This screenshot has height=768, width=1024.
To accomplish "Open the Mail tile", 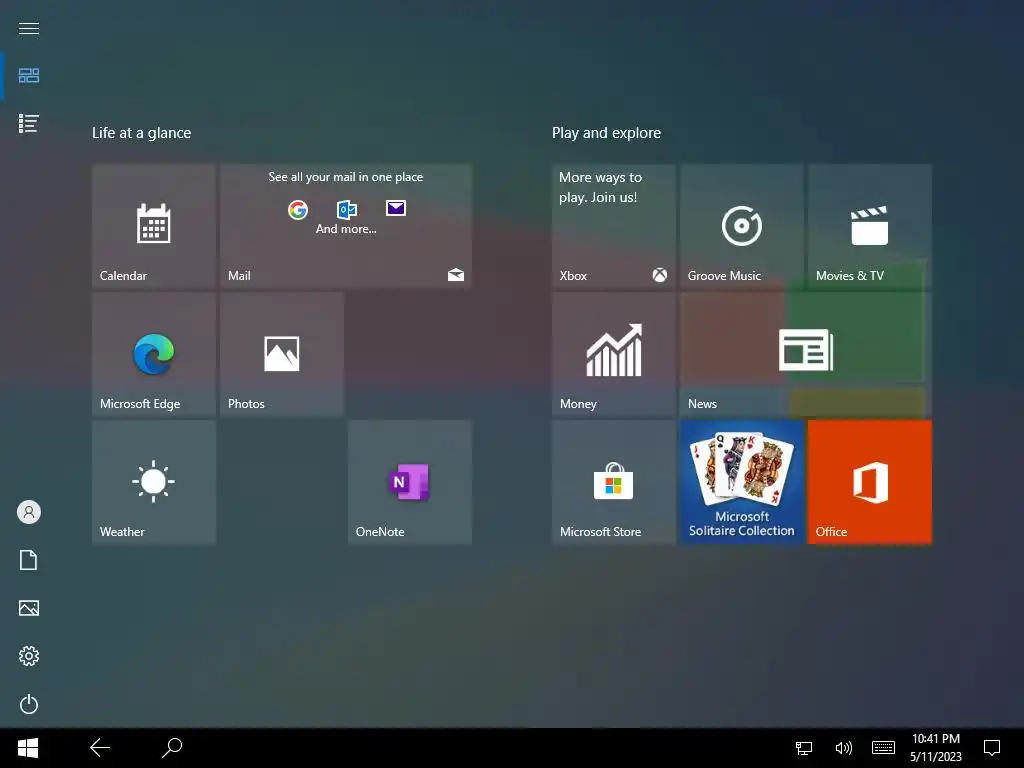I will (x=346, y=225).
